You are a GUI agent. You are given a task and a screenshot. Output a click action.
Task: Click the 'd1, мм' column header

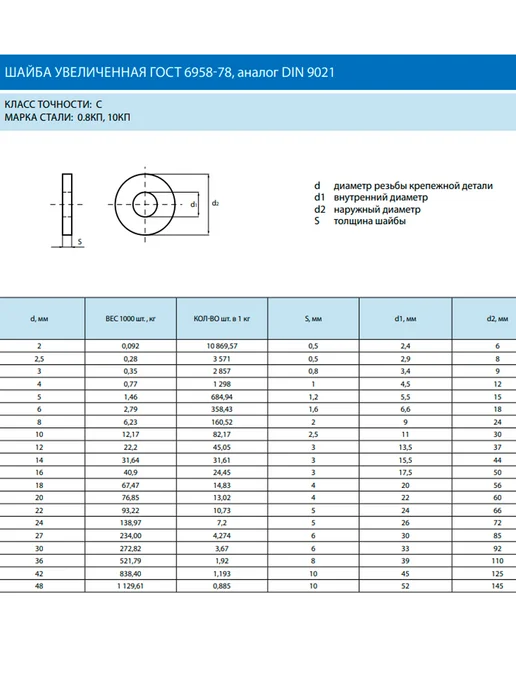[405, 319]
